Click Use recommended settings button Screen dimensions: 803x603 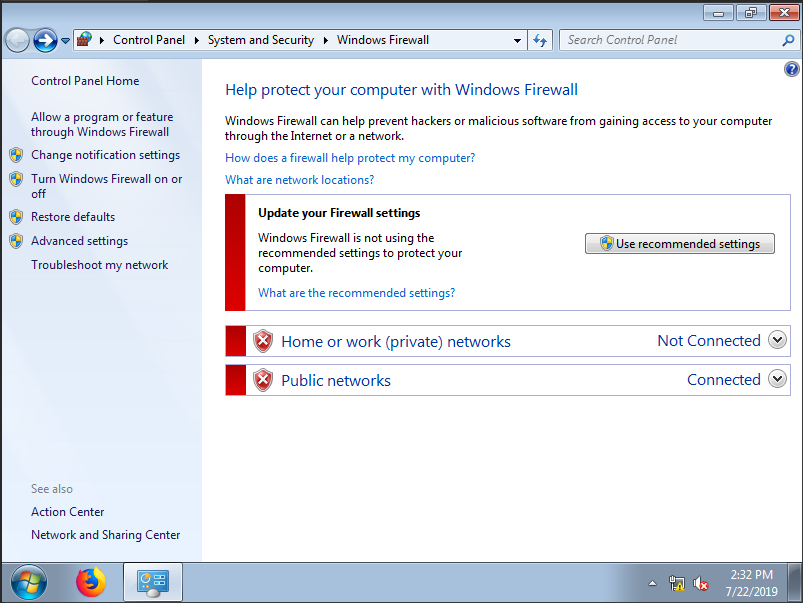pos(680,243)
